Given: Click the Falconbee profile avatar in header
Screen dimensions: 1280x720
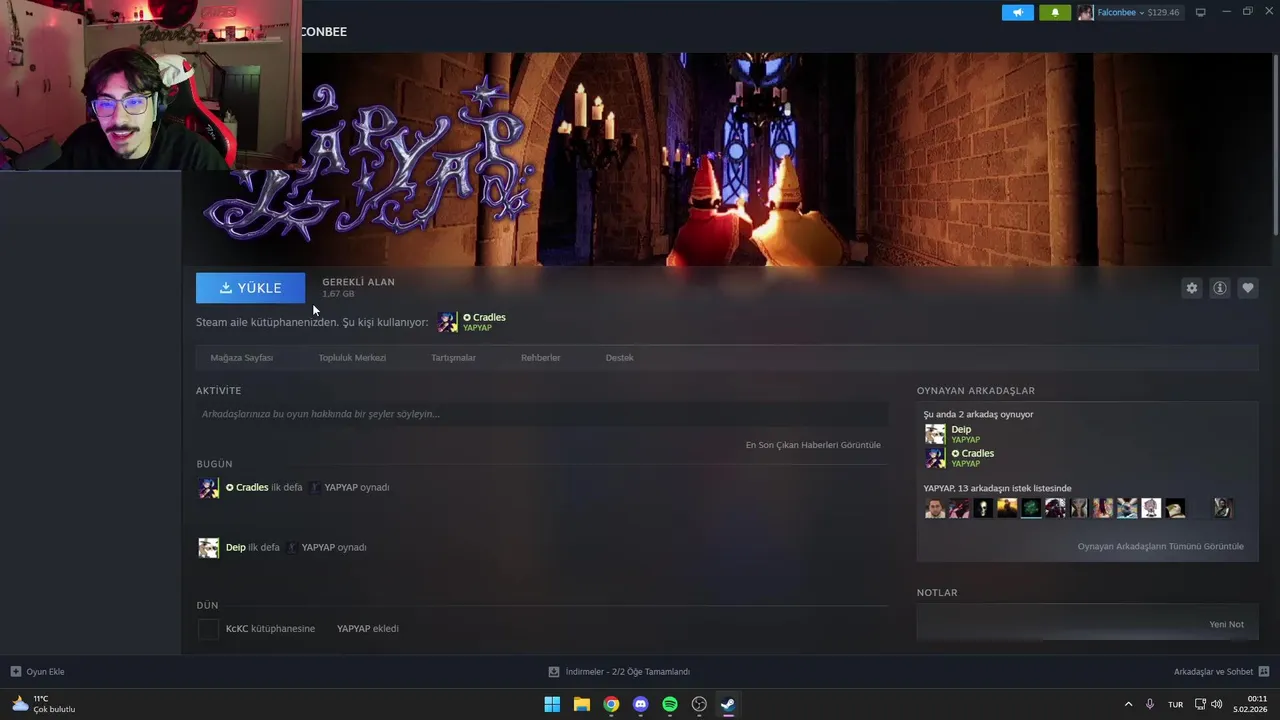Looking at the screenshot, I should 1085,13.
